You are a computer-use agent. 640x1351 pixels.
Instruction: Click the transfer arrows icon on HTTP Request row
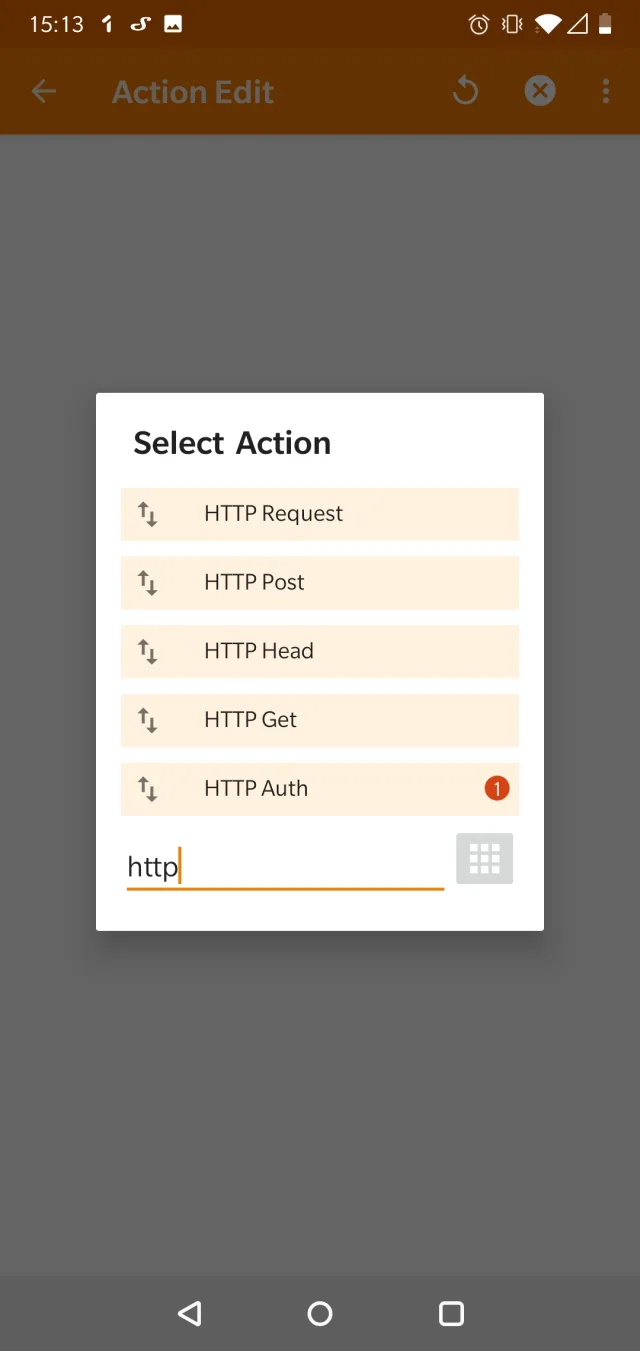click(x=148, y=514)
